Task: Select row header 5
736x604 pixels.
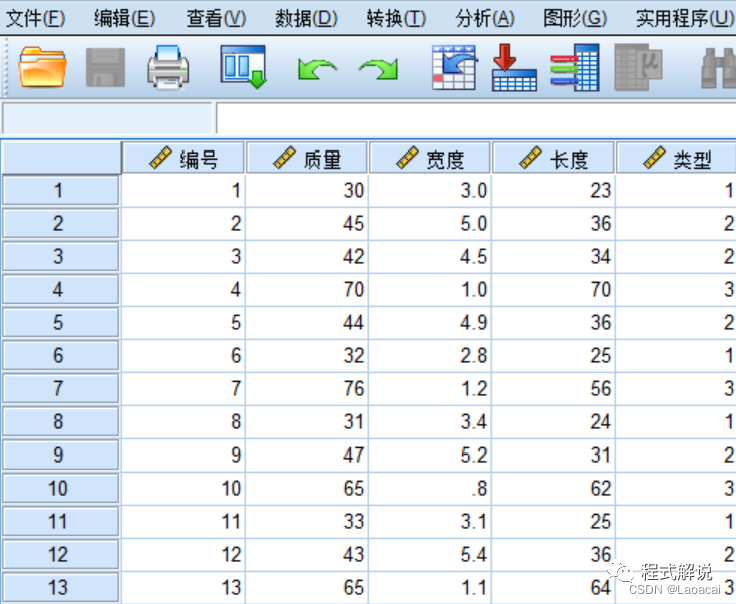Action: [61, 323]
